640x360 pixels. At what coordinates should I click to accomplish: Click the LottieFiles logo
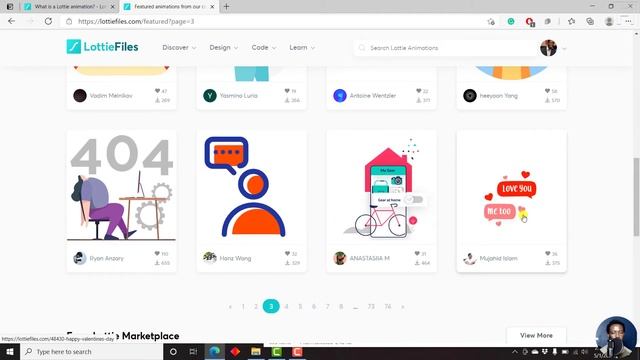click(x=102, y=47)
